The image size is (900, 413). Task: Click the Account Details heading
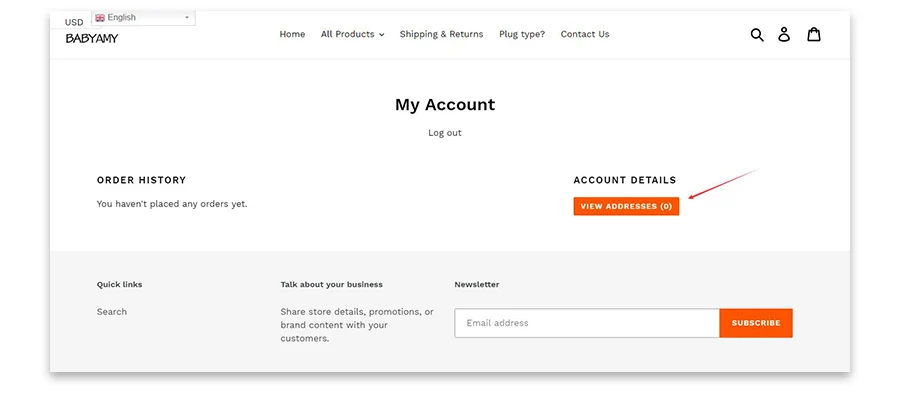coord(625,180)
